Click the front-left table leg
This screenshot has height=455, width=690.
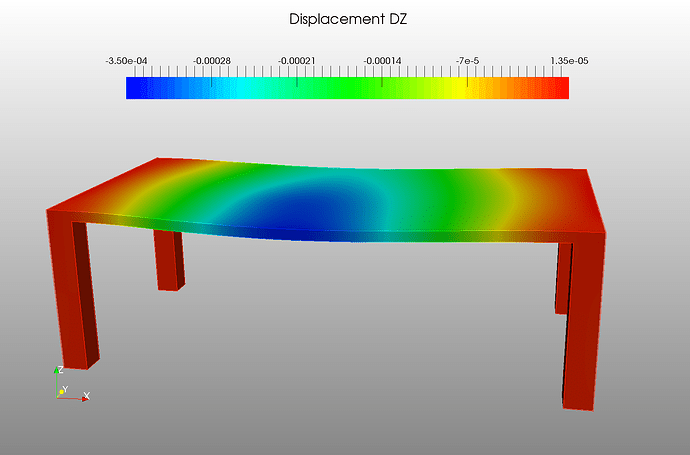click(74, 290)
